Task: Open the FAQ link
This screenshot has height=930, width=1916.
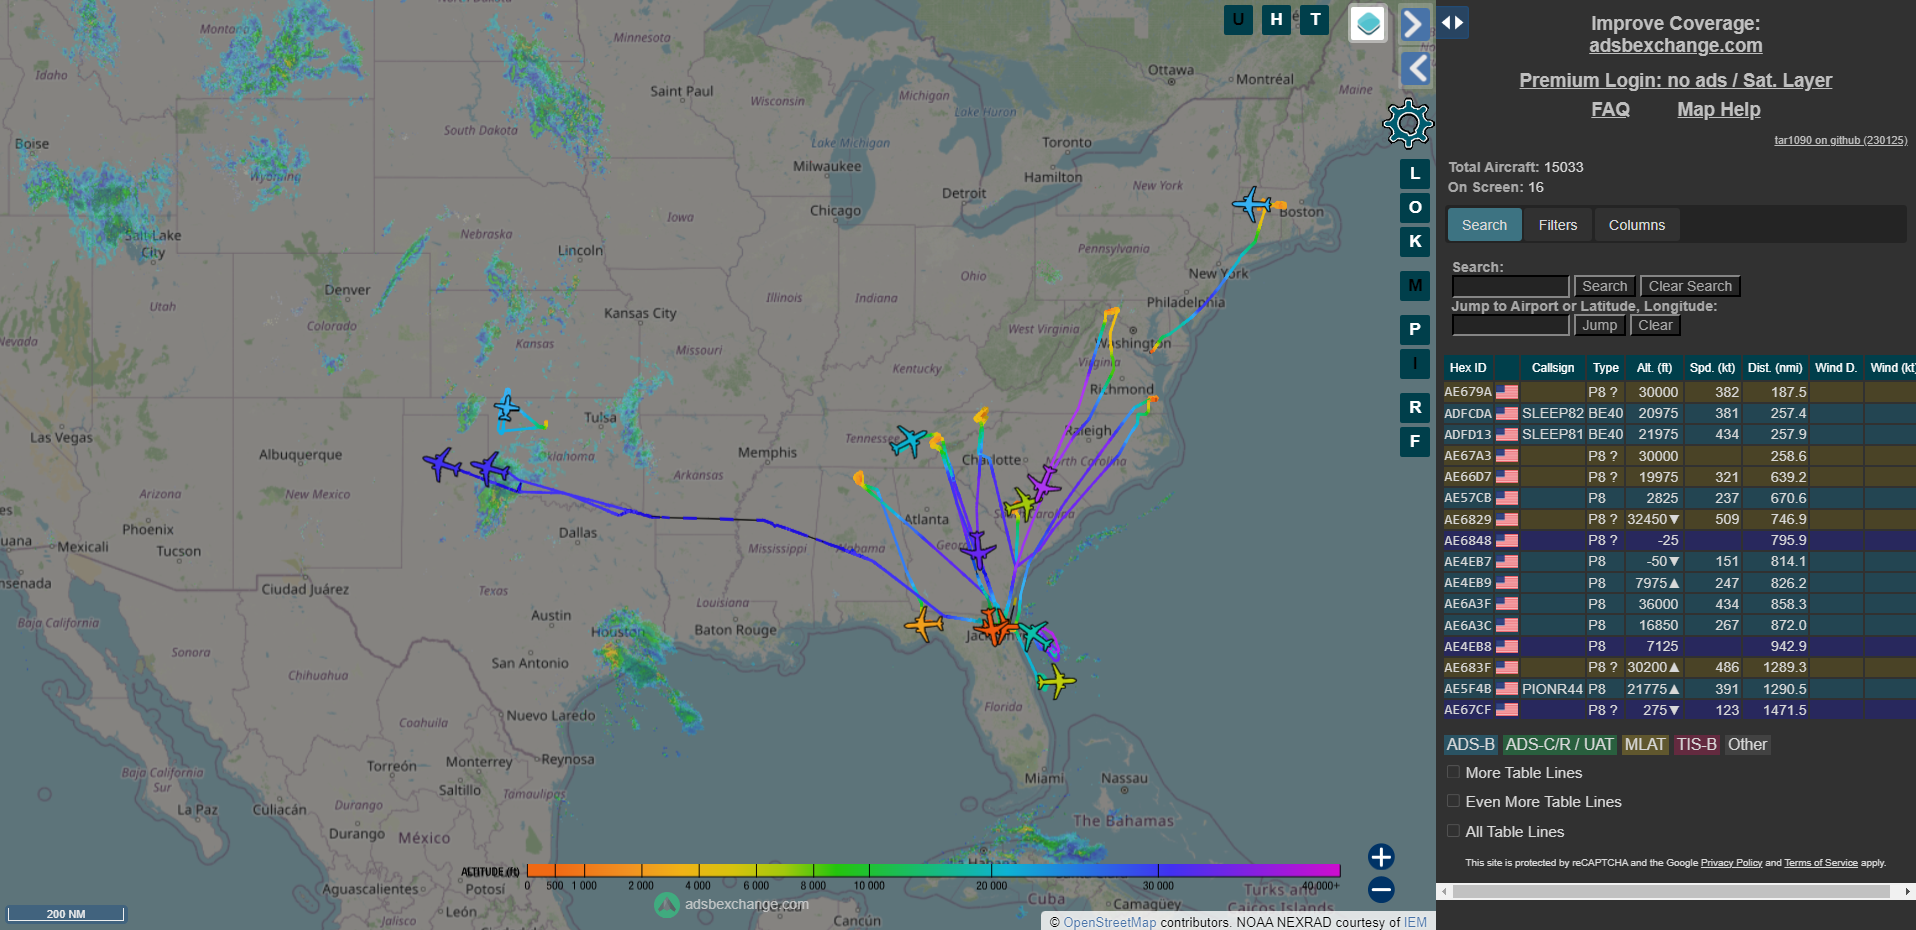Action: tap(1610, 109)
